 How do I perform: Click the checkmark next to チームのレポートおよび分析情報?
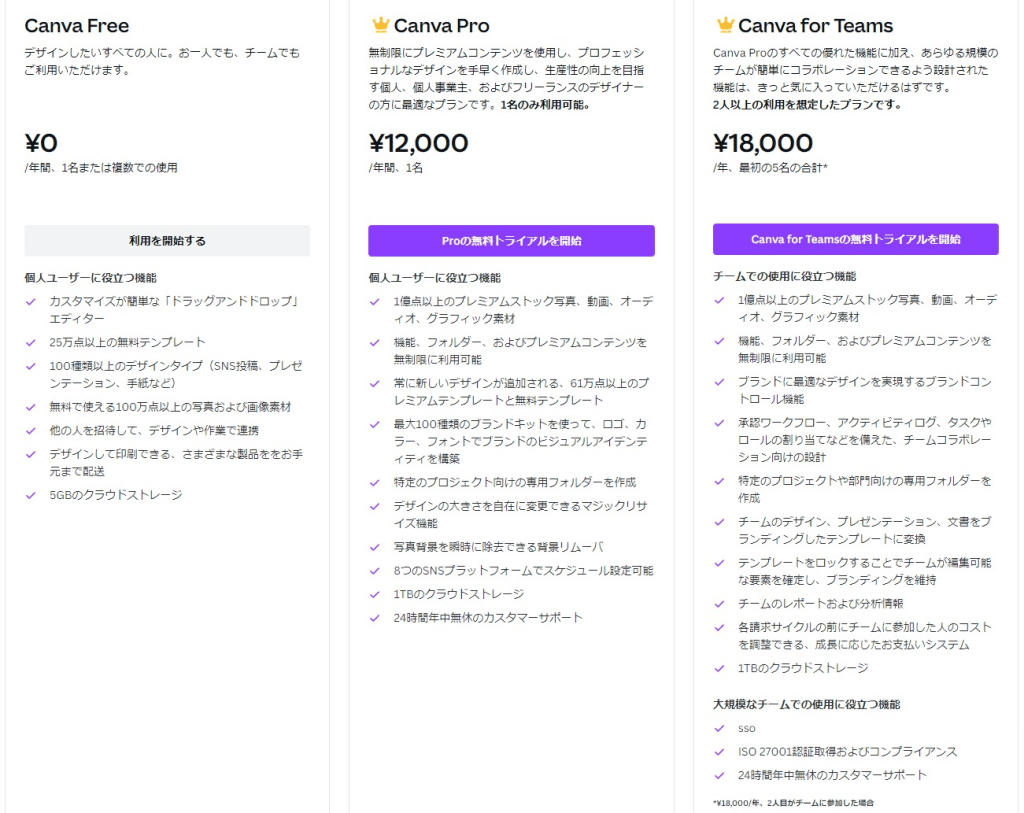(719, 604)
